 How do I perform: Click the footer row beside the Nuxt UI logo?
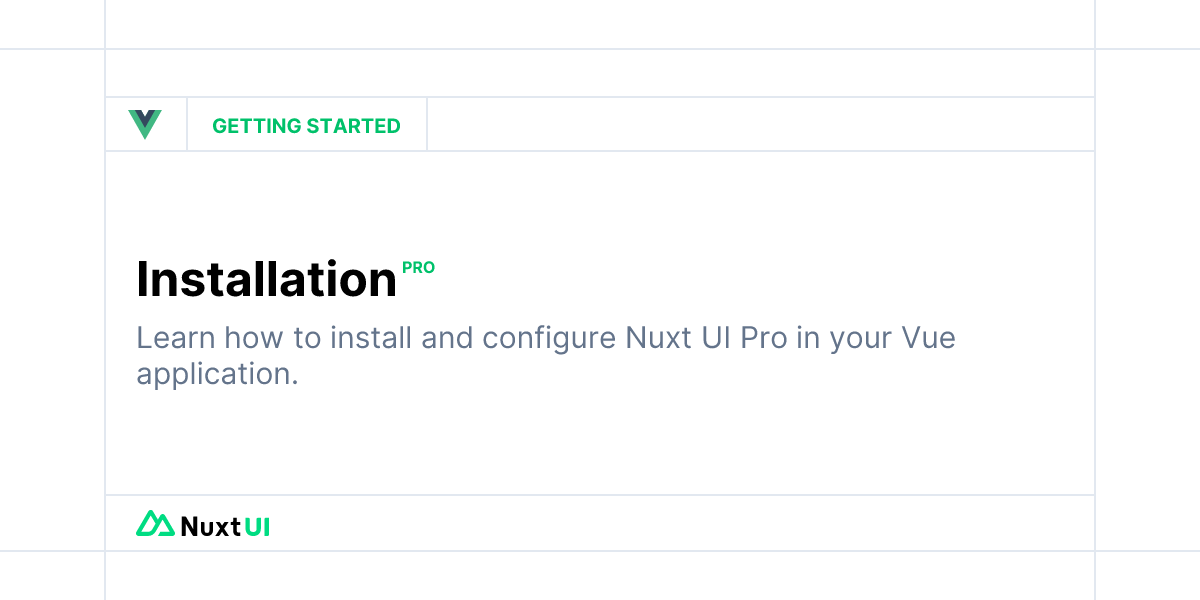(680, 523)
